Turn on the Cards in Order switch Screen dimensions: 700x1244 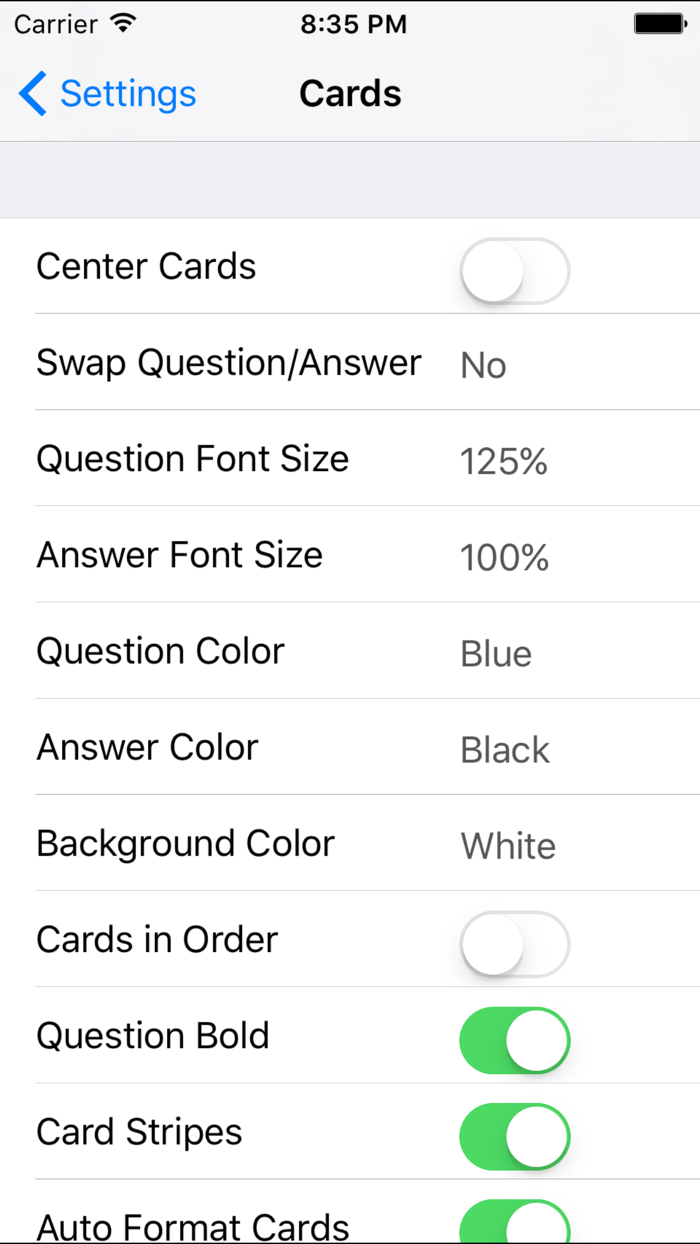tap(515, 943)
